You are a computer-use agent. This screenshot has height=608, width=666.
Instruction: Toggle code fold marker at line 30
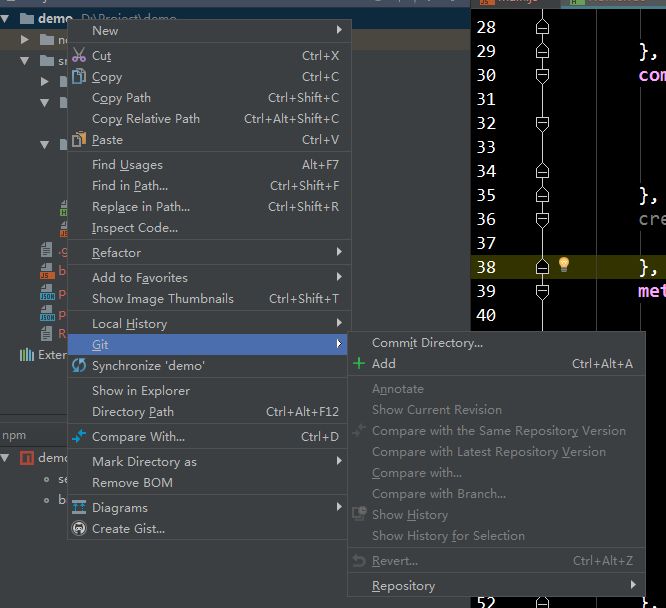[x=542, y=75]
